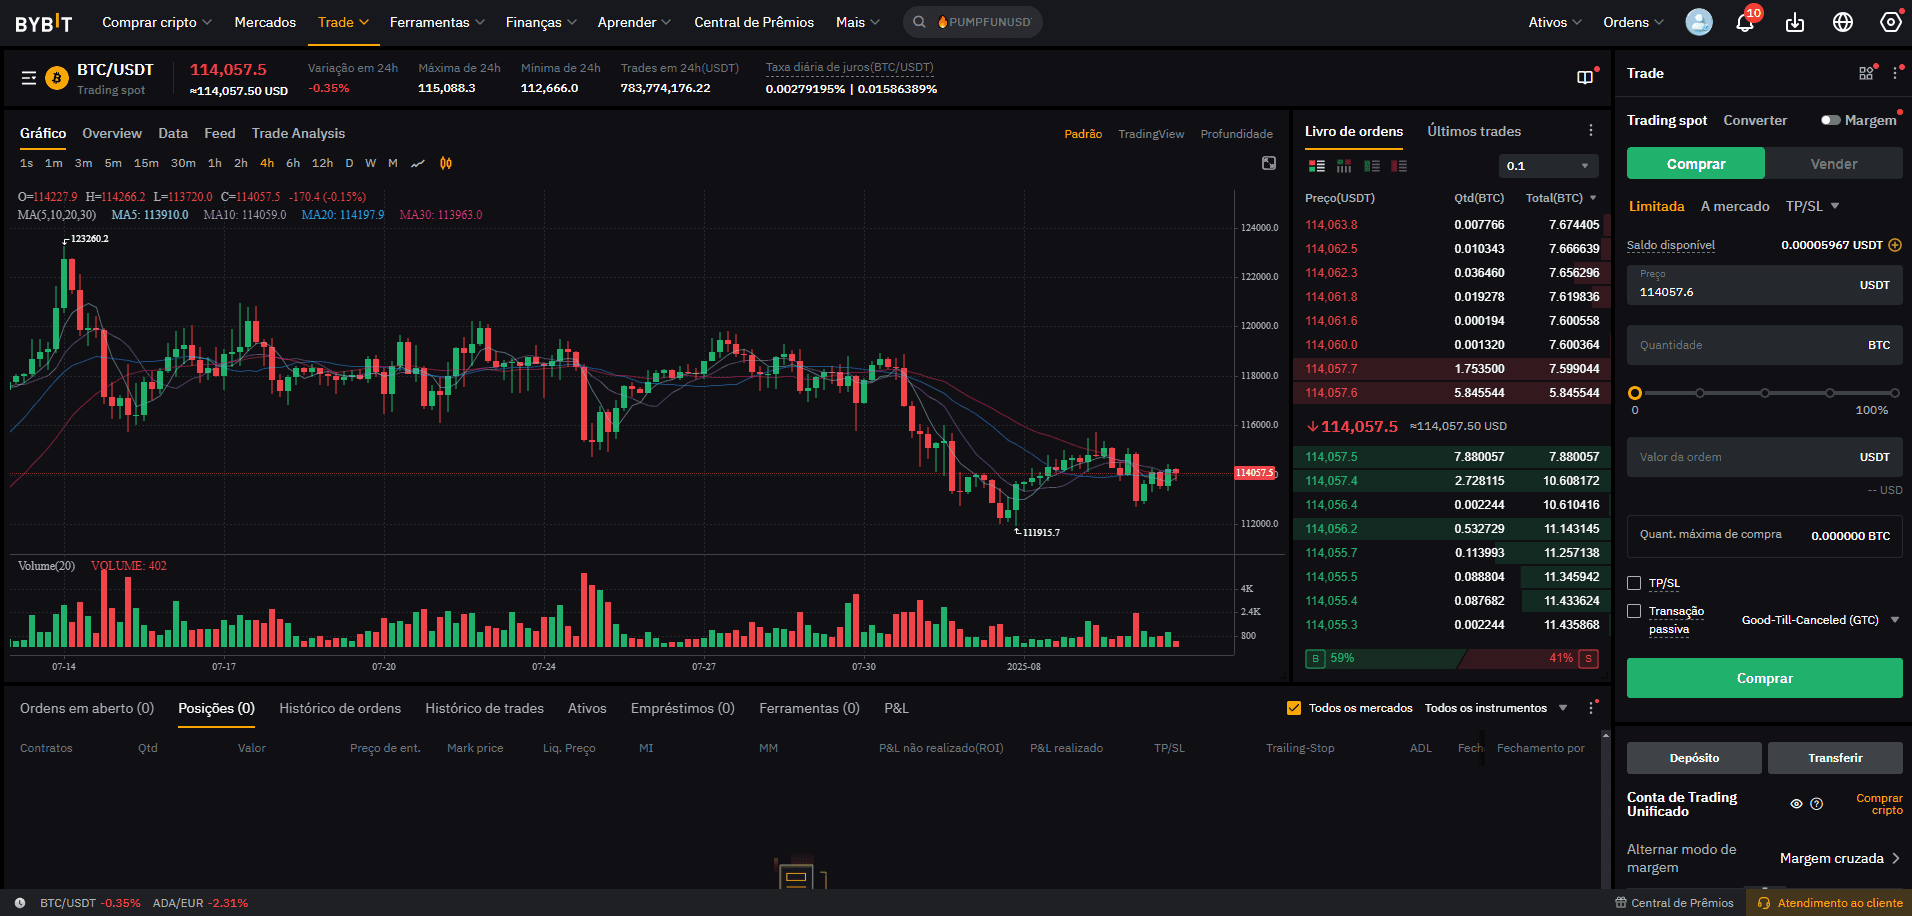
Task: Switch to Últimos trades tab
Action: coord(1474,131)
